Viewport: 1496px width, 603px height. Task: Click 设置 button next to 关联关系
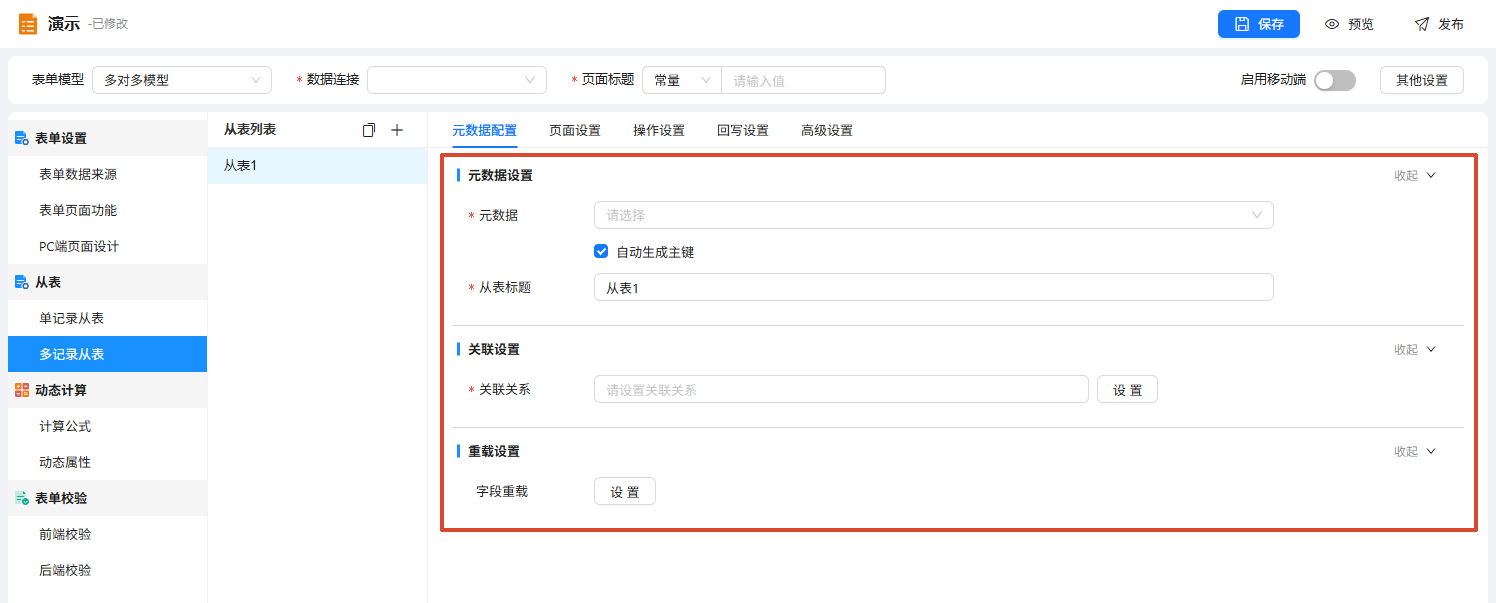tap(1127, 389)
